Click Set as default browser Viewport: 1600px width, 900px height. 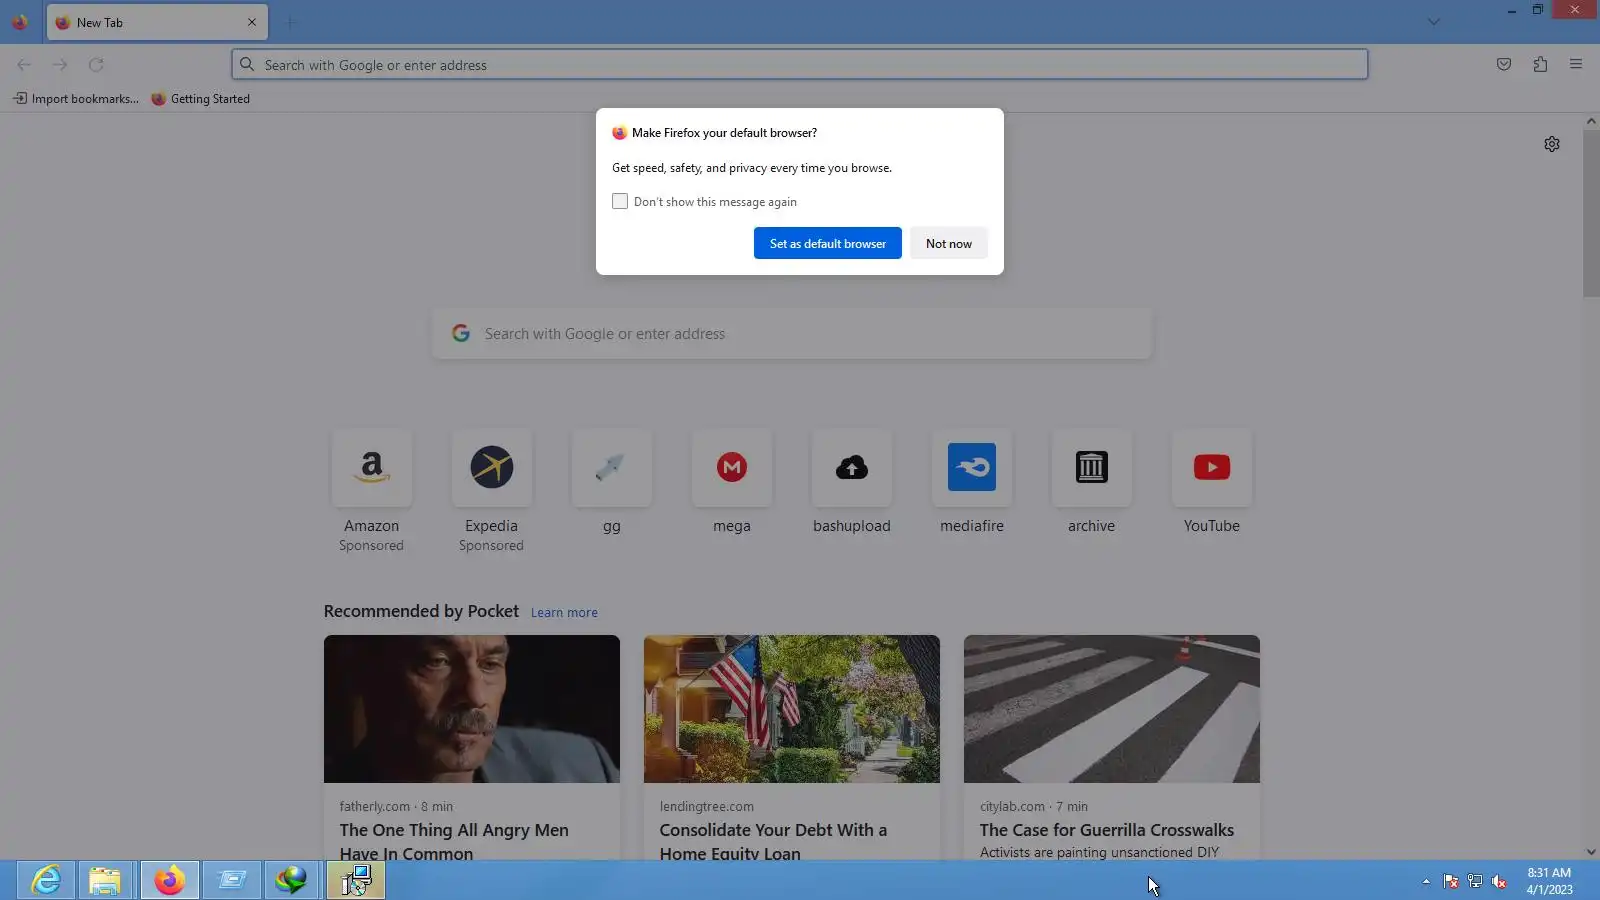828,243
